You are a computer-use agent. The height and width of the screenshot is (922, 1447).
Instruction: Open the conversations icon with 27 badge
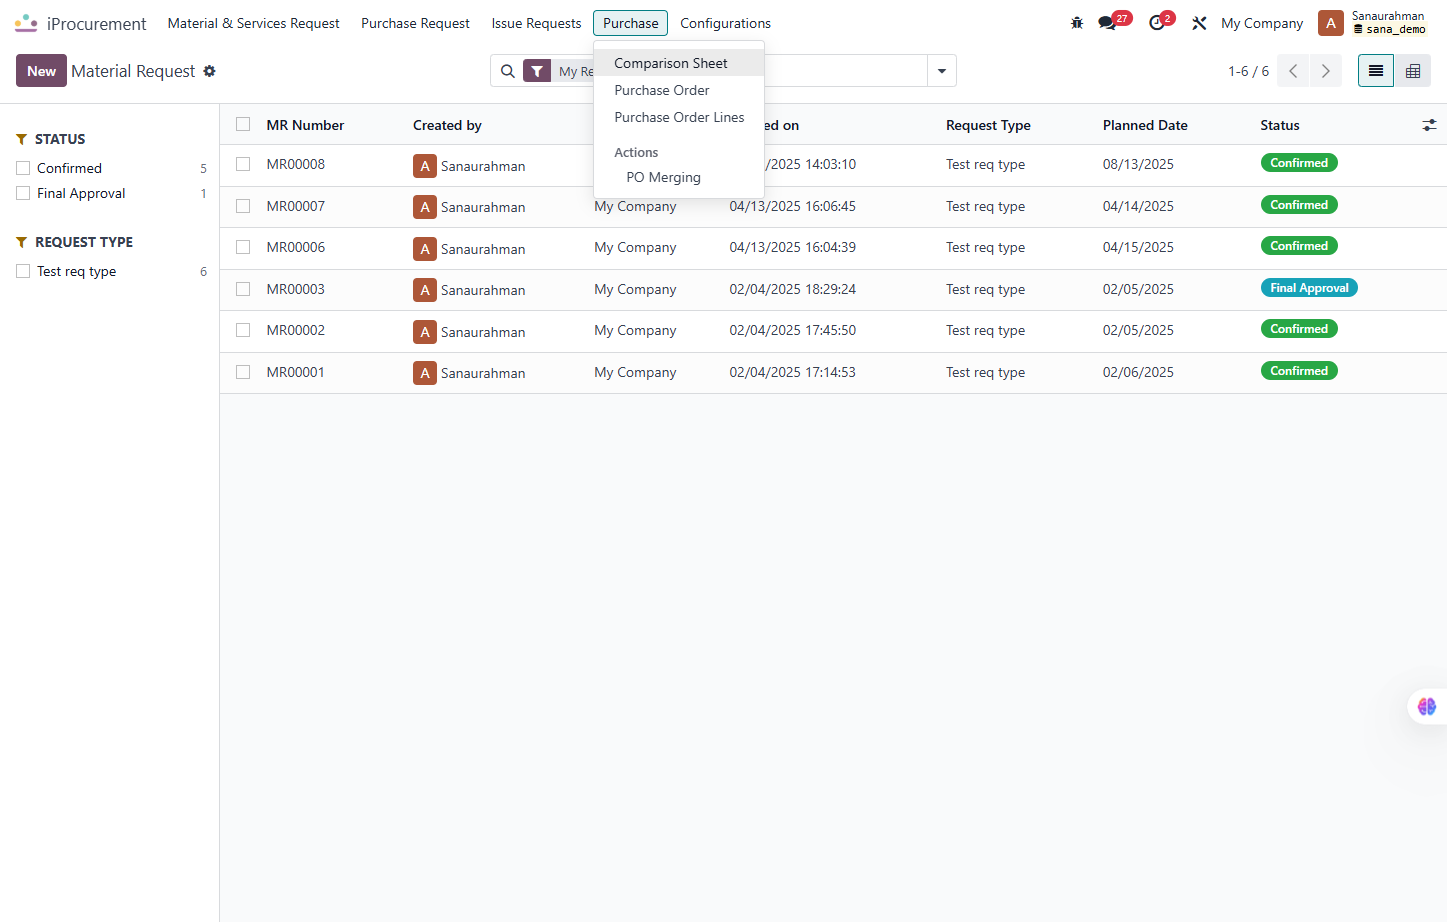[x=1107, y=23]
